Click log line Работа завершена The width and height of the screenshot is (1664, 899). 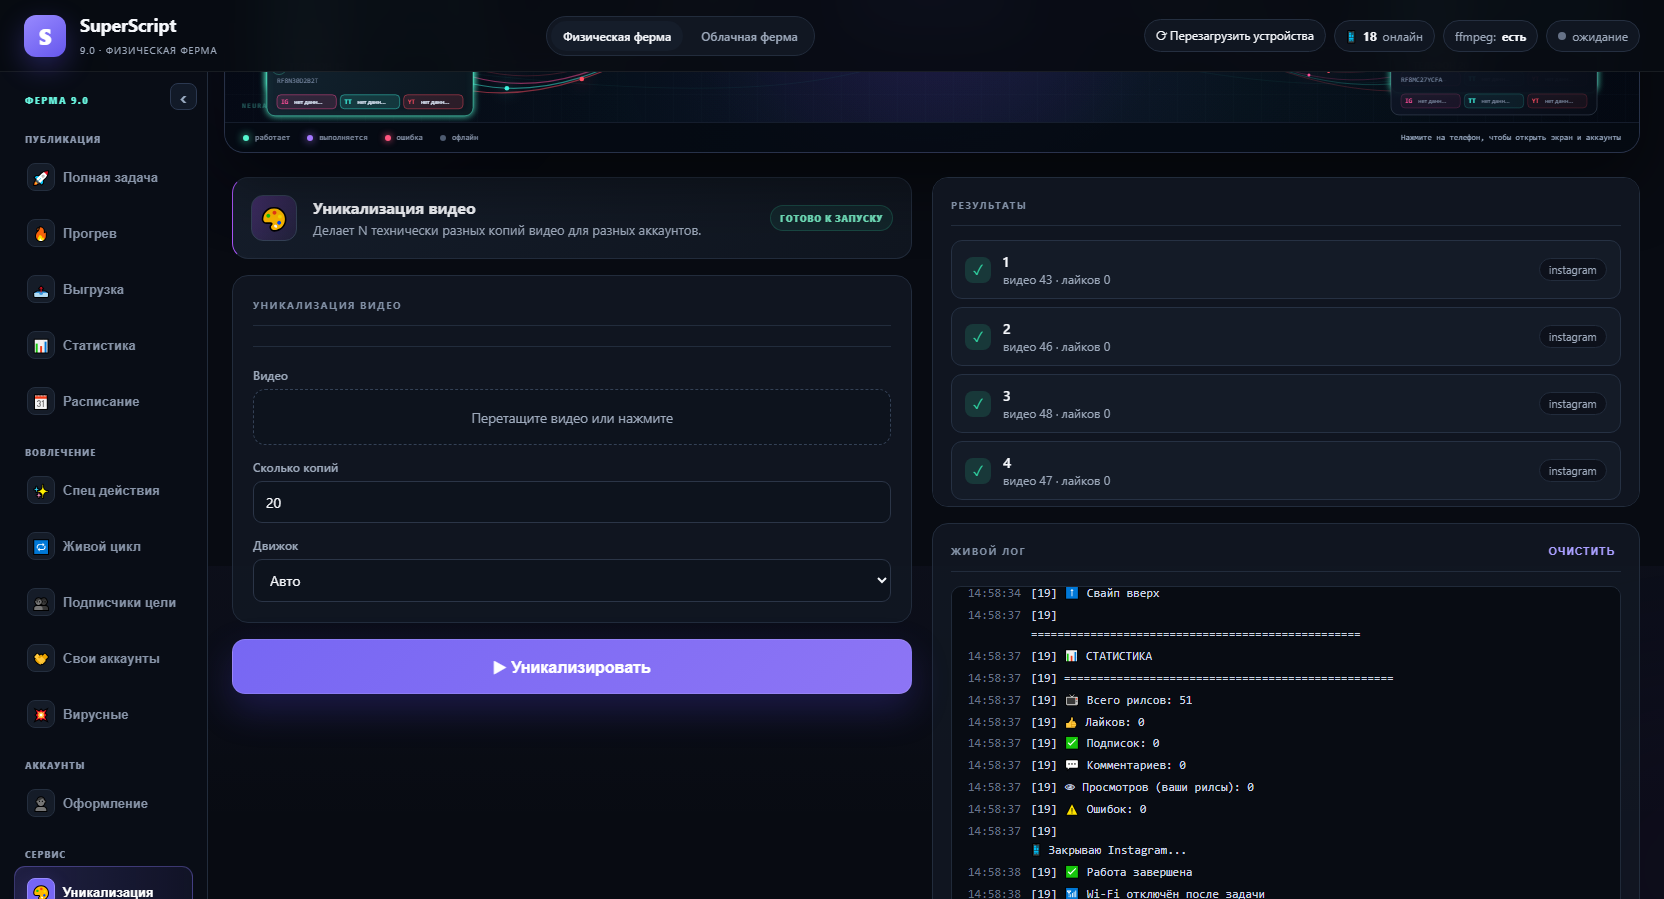(1139, 872)
